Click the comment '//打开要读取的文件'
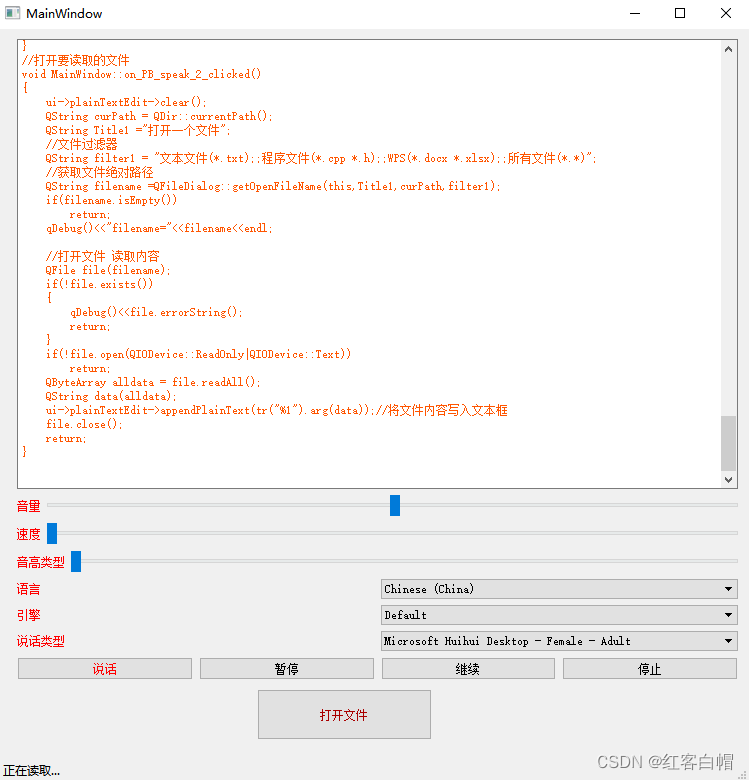 [x=76, y=60]
